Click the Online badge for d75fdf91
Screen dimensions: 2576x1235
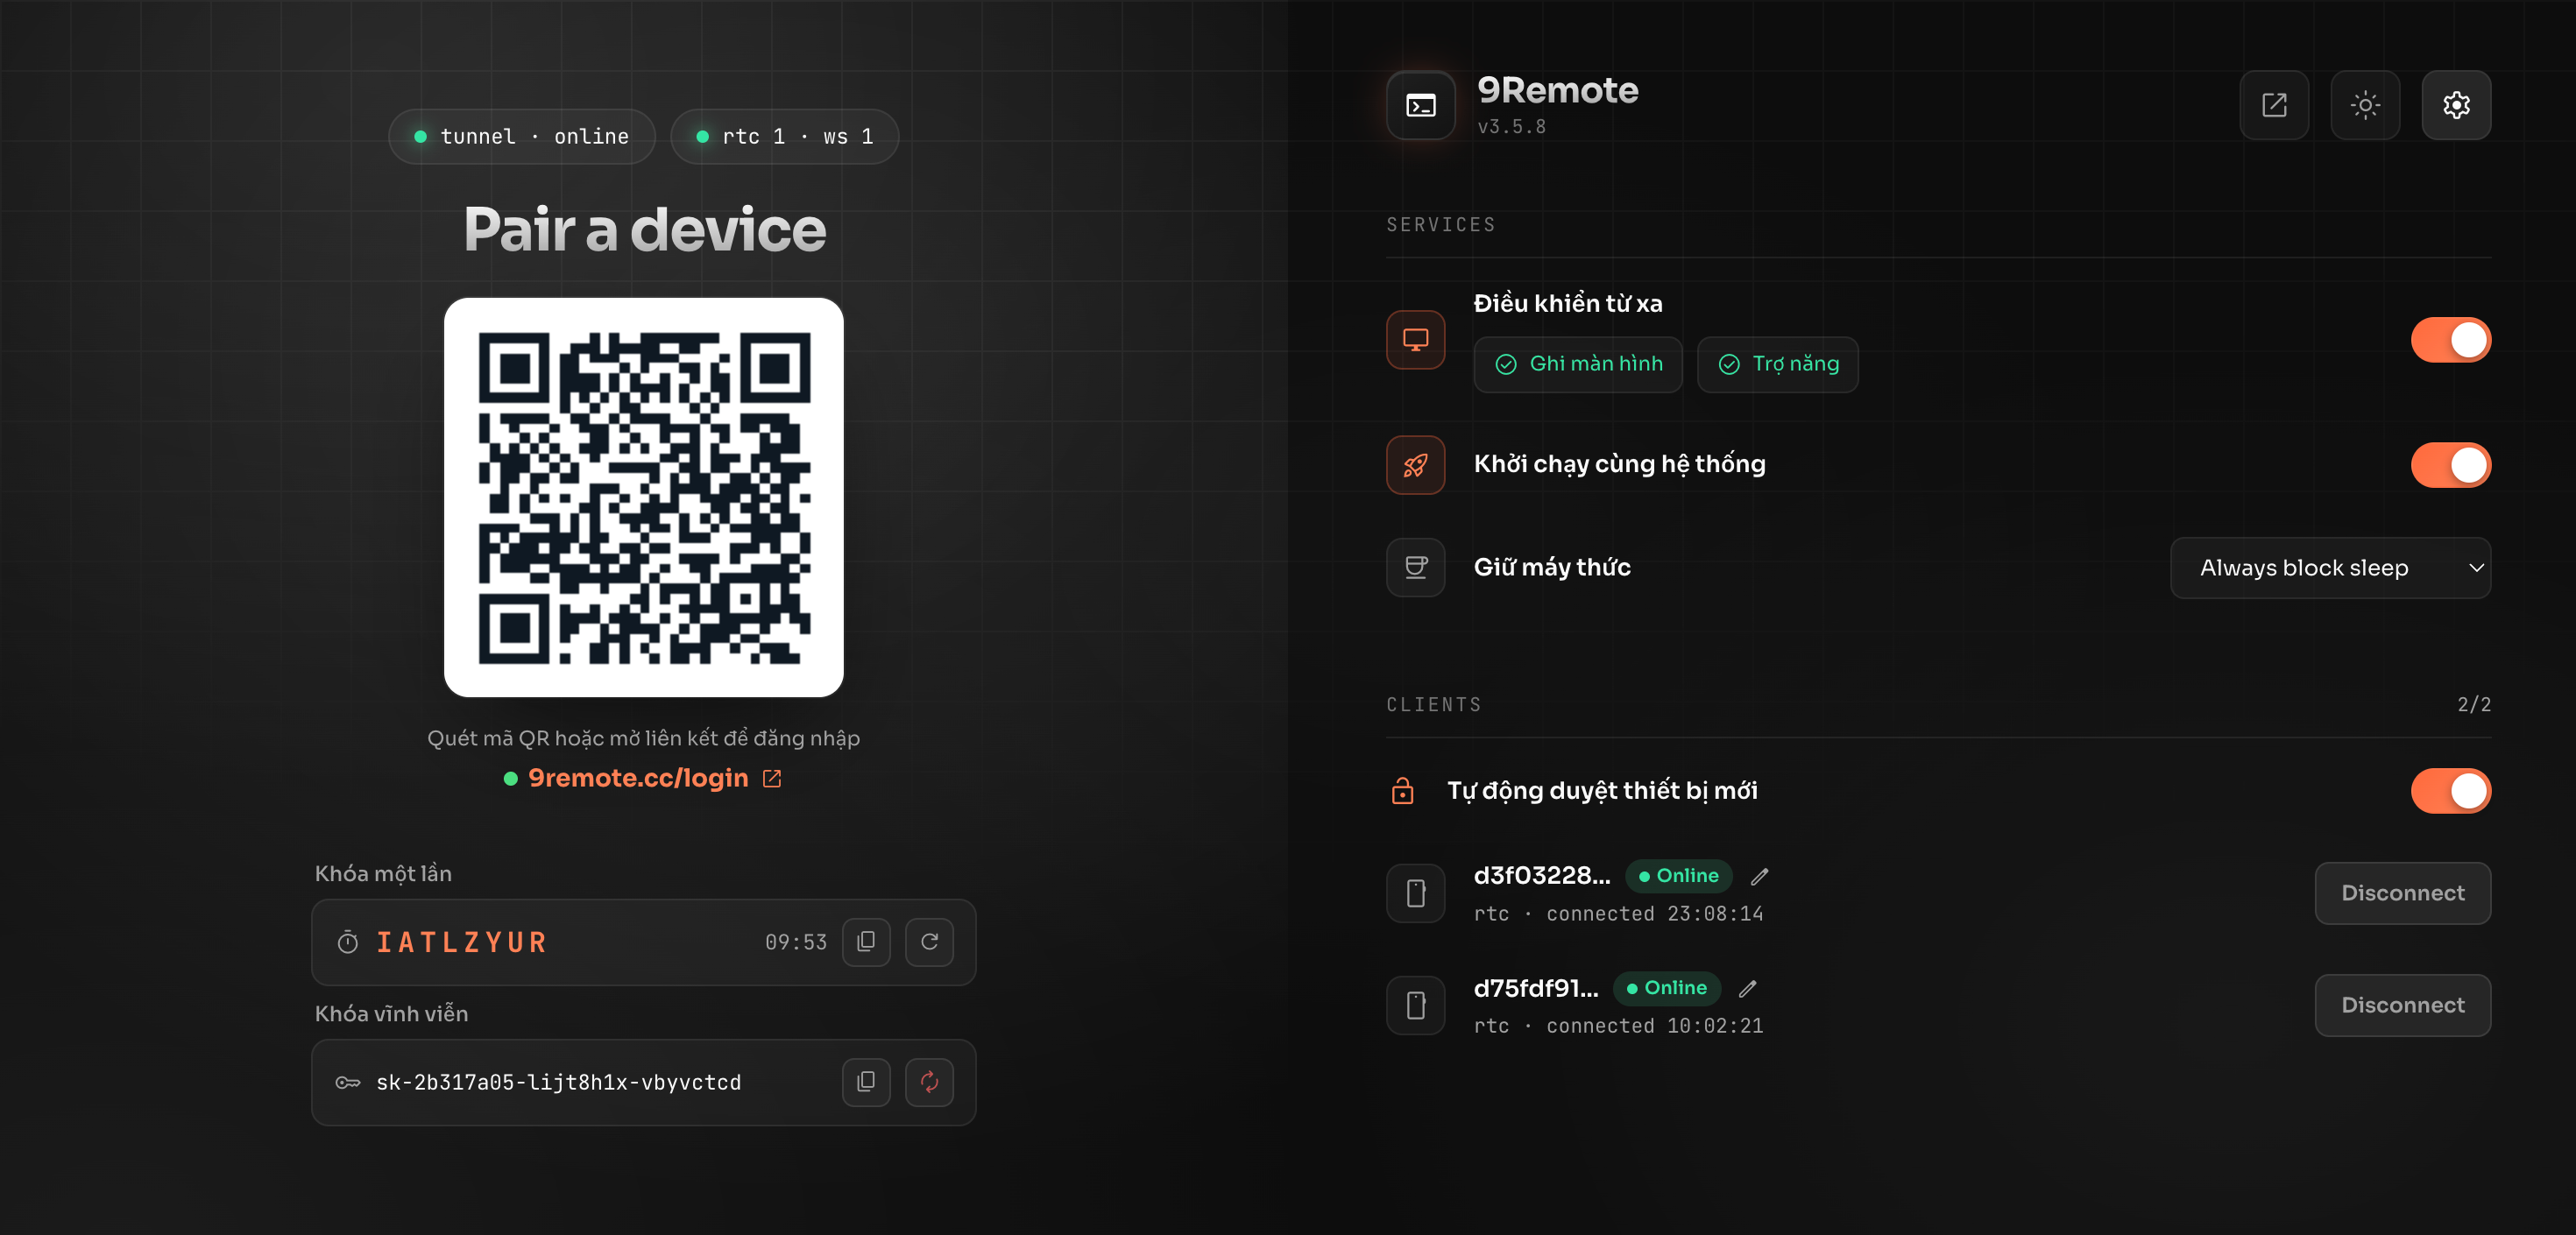1666,988
